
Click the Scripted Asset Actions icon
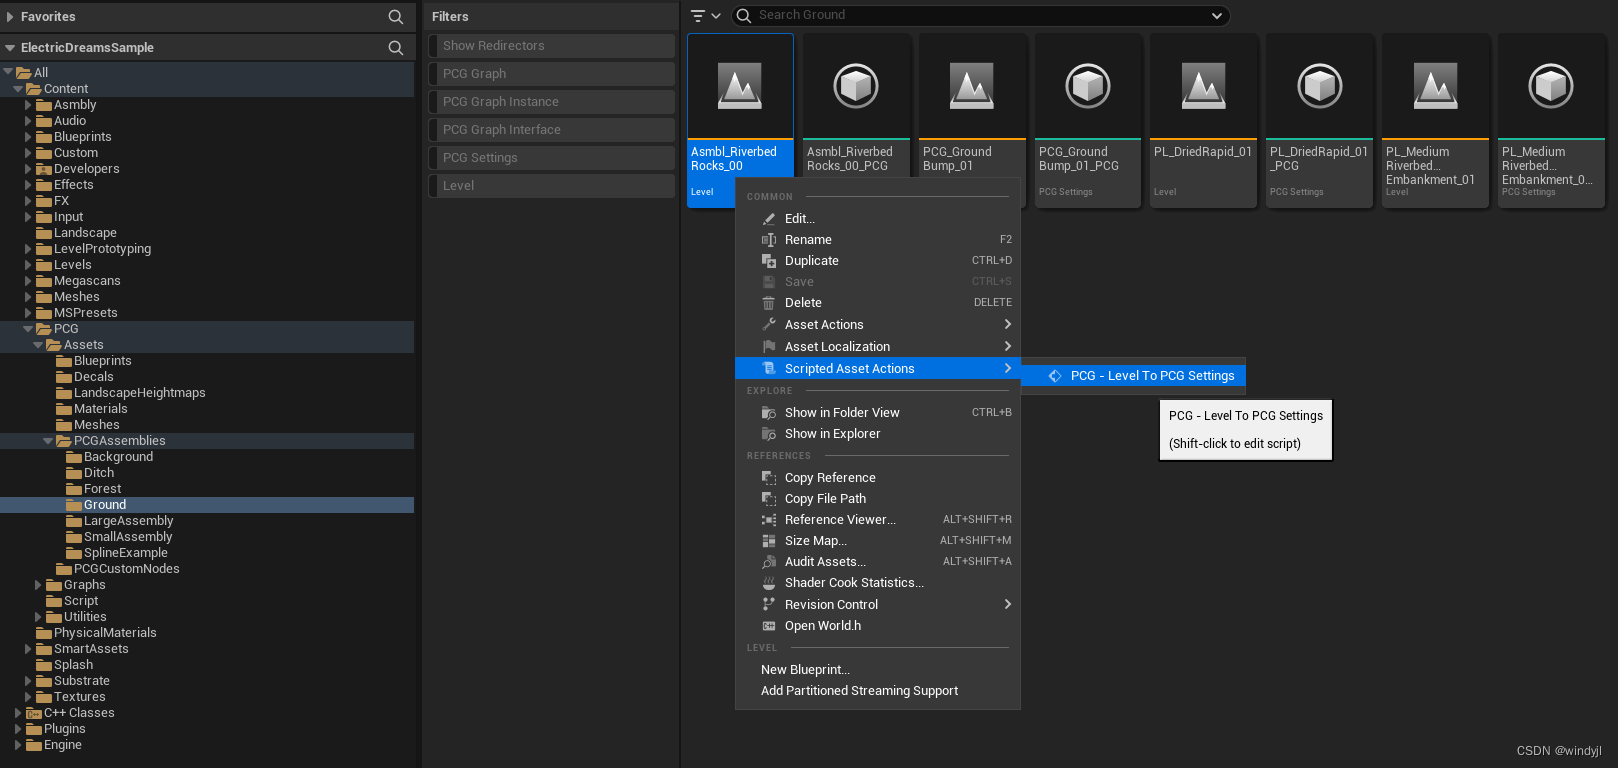769,369
